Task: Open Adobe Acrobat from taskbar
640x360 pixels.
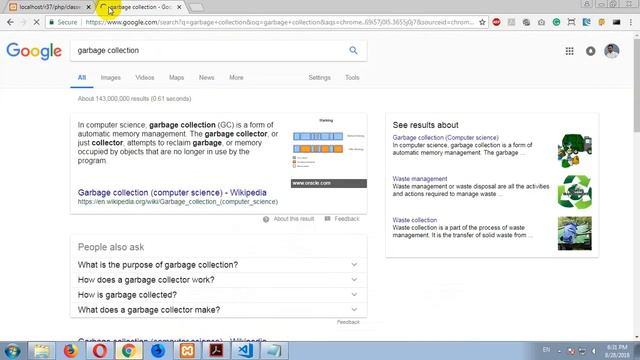Action: click(216, 351)
